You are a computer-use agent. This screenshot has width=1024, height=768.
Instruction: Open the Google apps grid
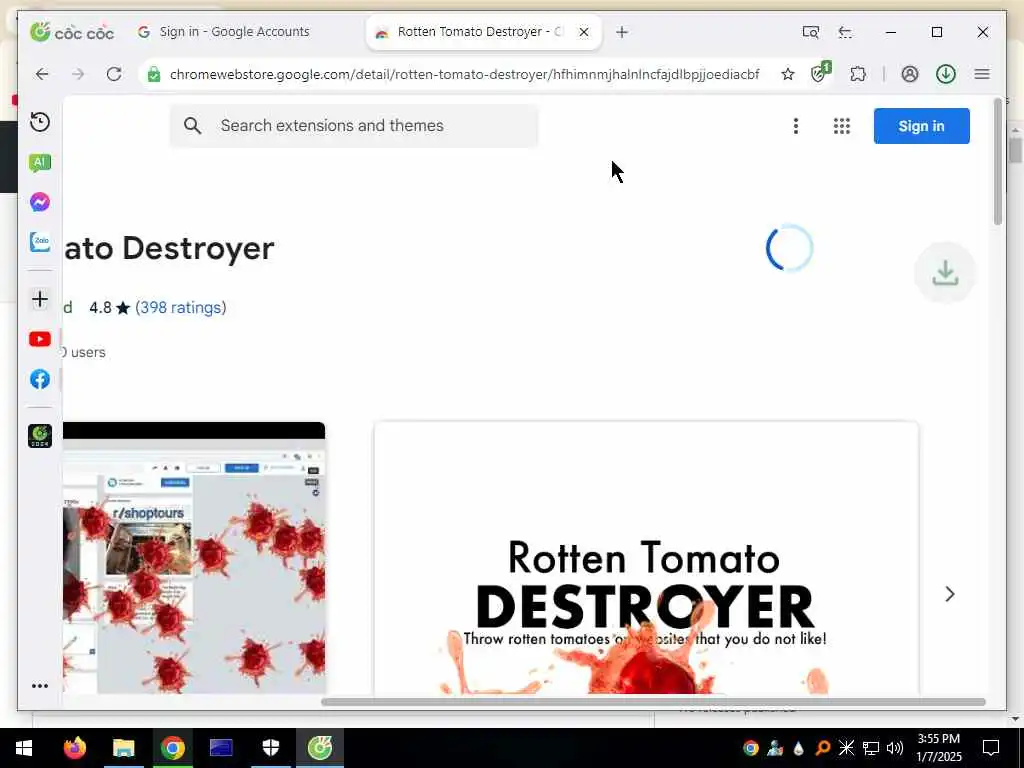click(842, 126)
